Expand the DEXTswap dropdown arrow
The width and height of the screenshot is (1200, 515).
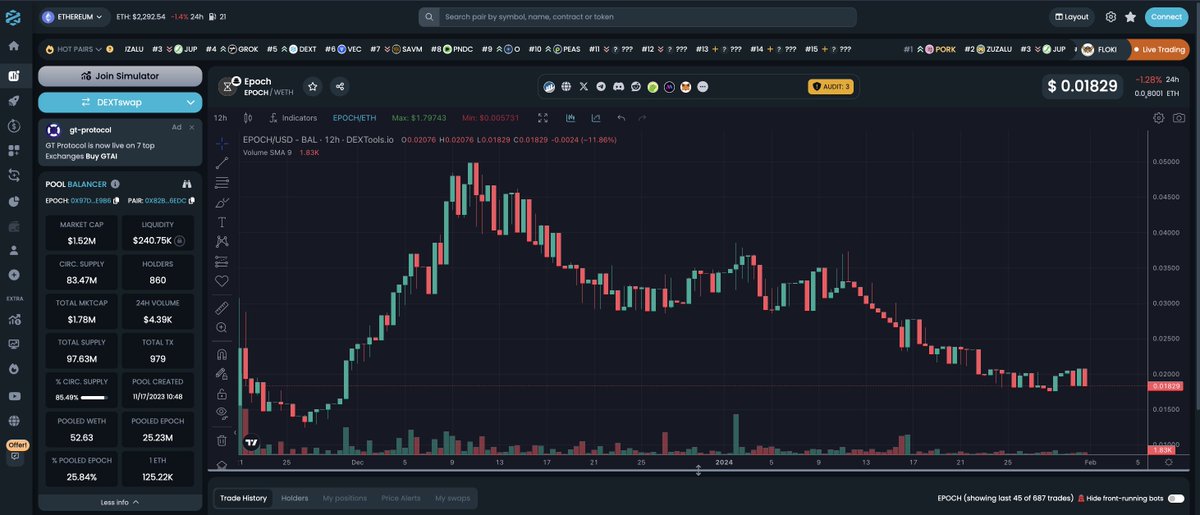[190, 102]
